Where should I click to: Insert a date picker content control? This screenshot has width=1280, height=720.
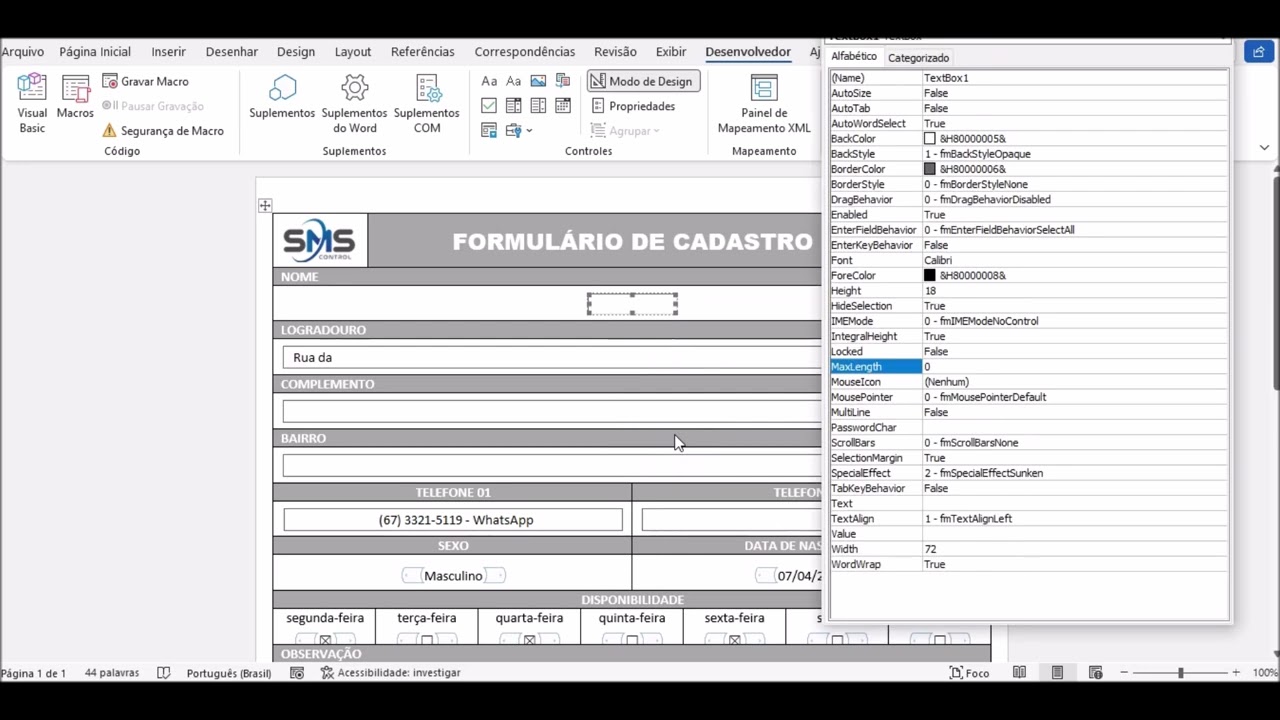point(563,106)
